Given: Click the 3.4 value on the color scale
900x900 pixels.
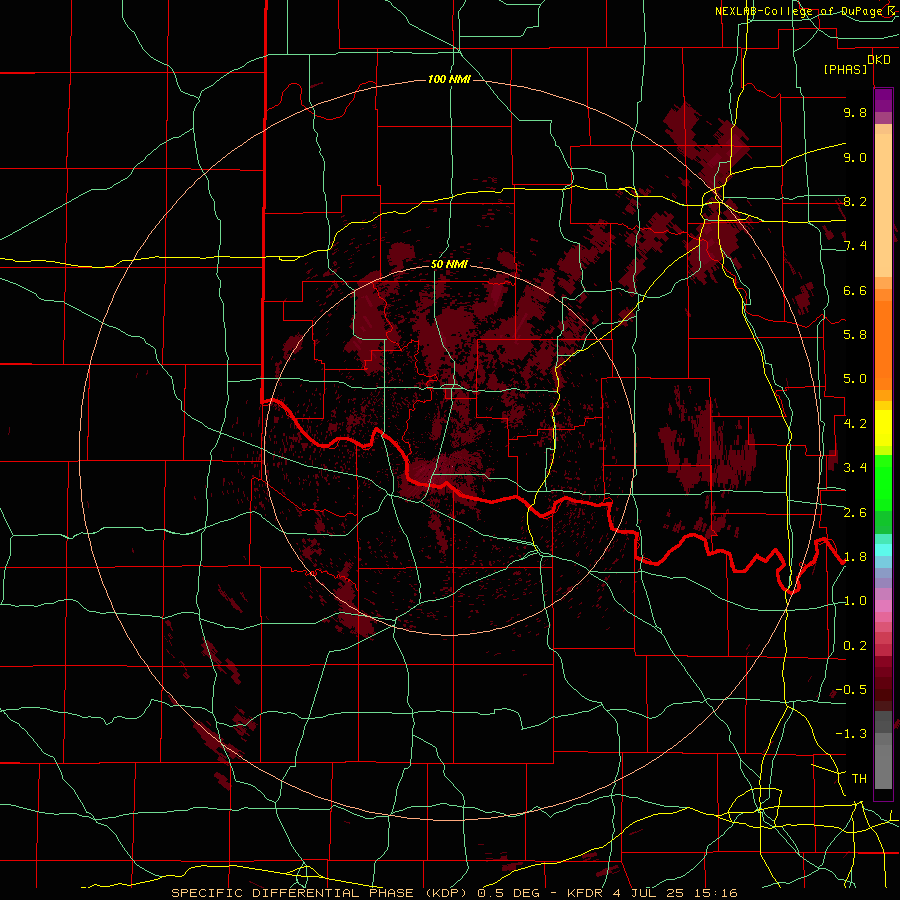Looking at the screenshot, I should point(855,468).
